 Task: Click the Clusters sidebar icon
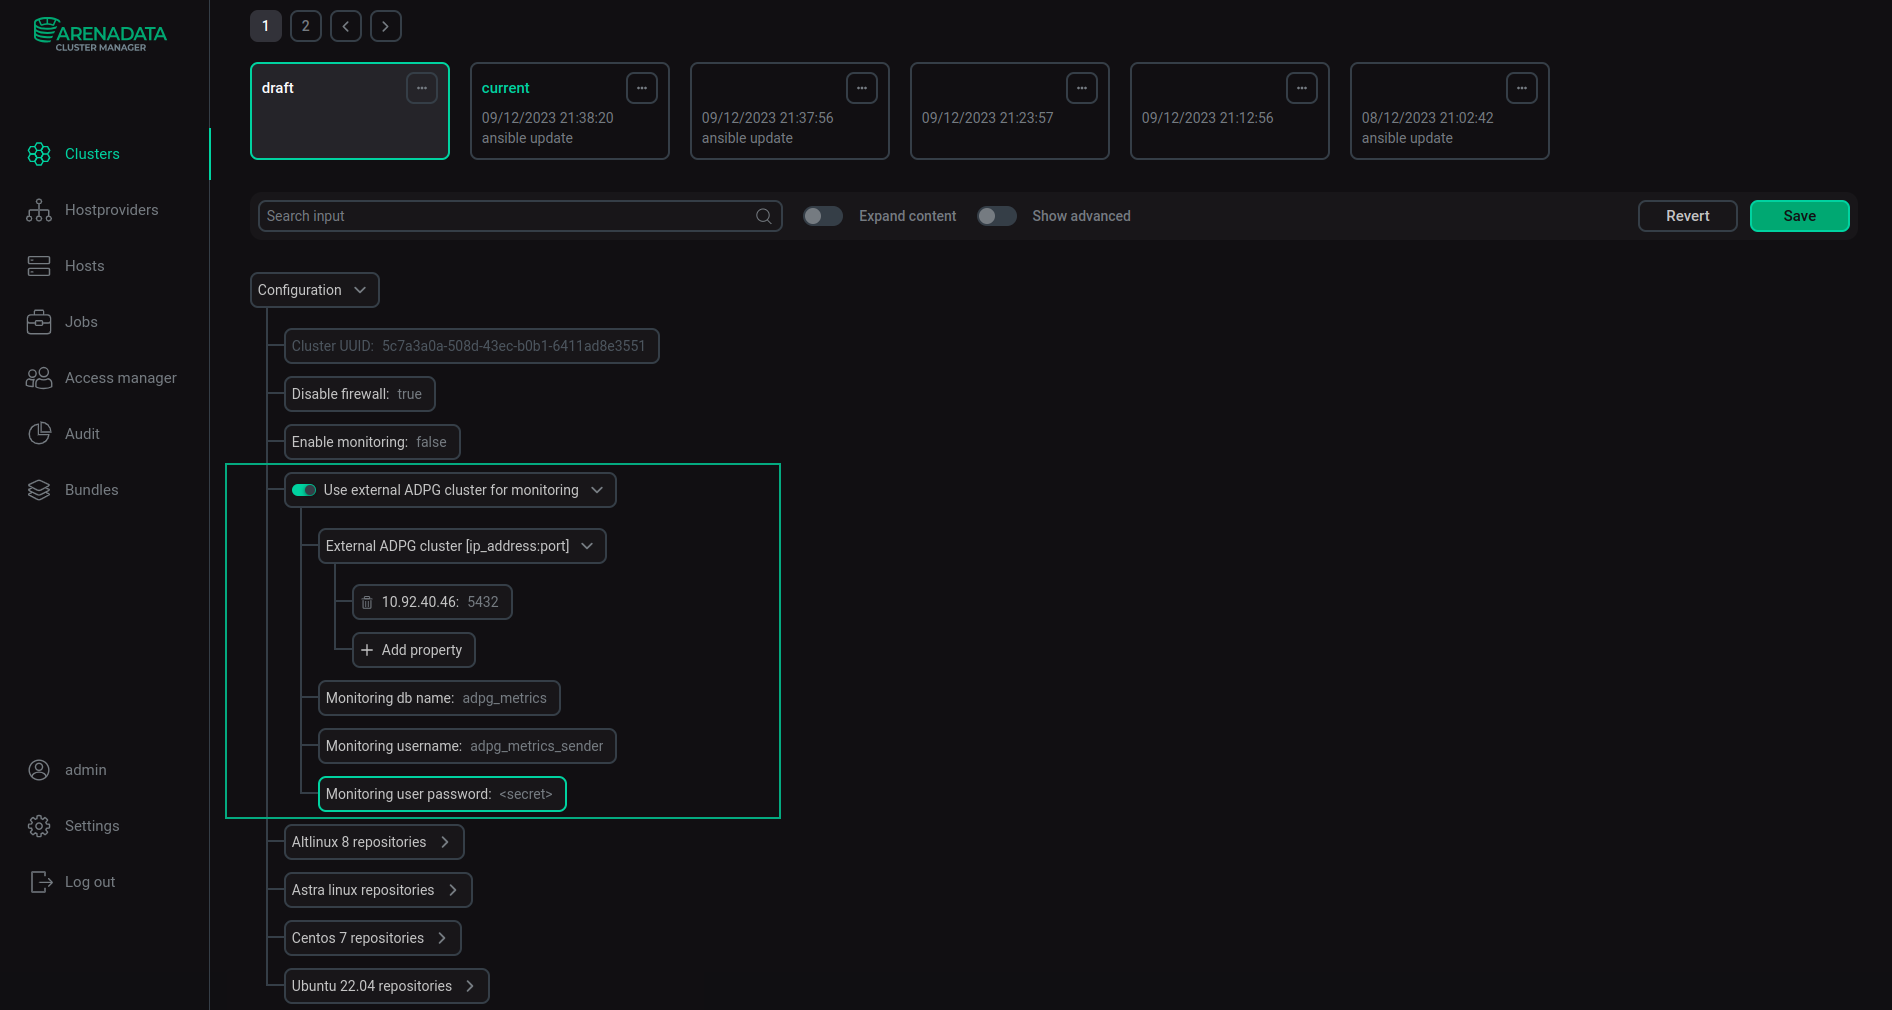39,154
